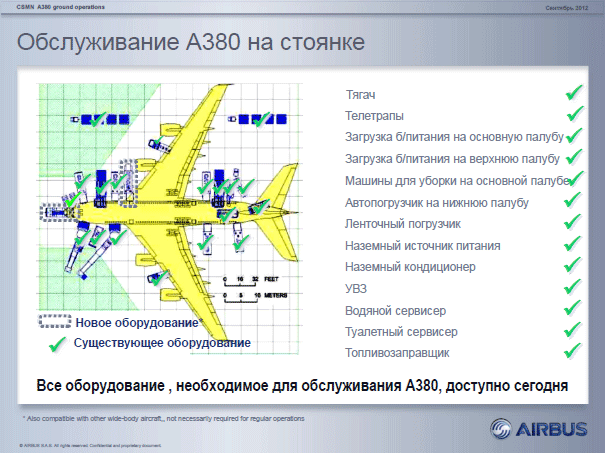The width and height of the screenshot is (605, 453).
Task: Click the summary sentence Все оборудование, необходимое…
Action: pyautogui.click(x=302, y=386)
